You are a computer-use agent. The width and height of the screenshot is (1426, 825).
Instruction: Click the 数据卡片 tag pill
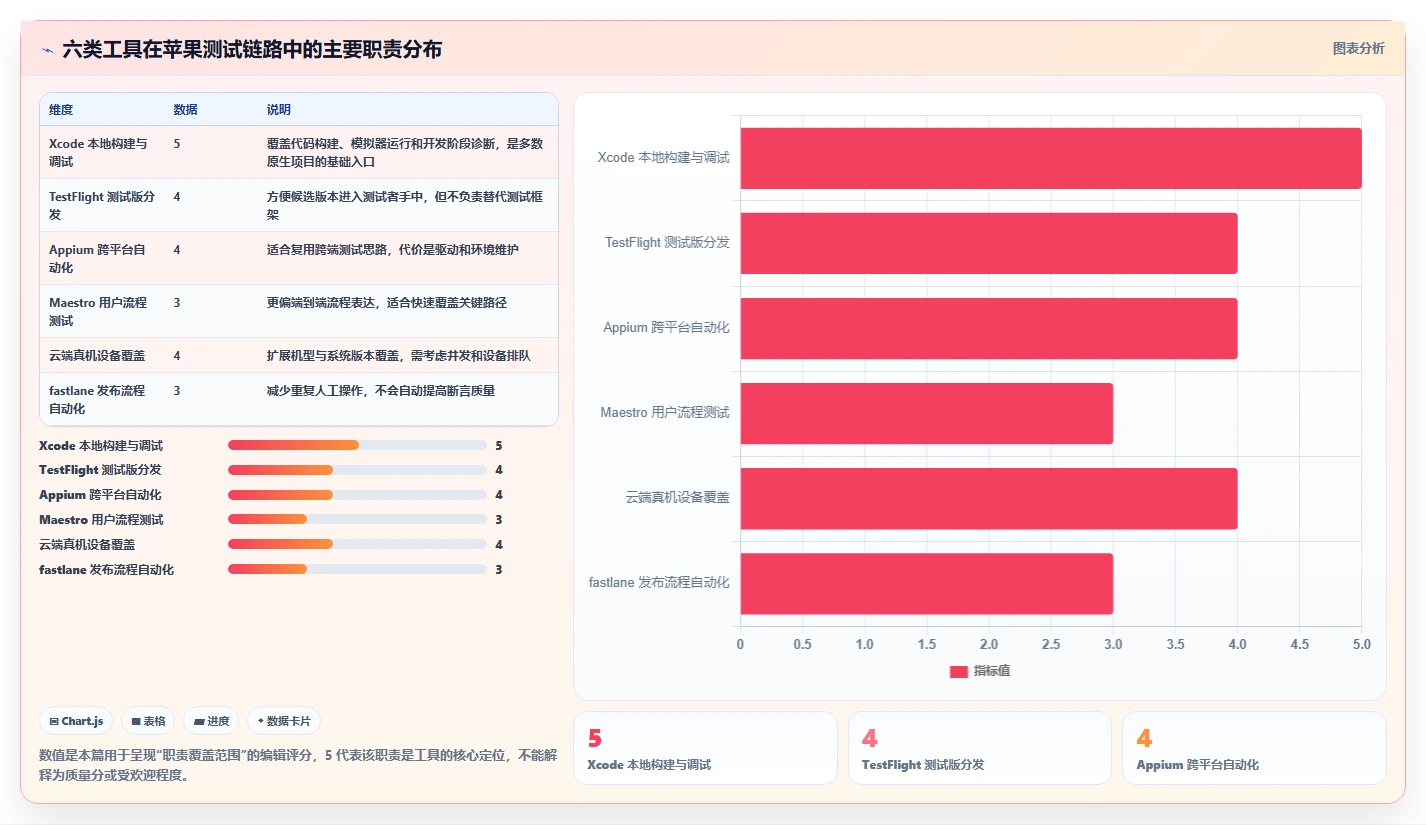[284, 721]
